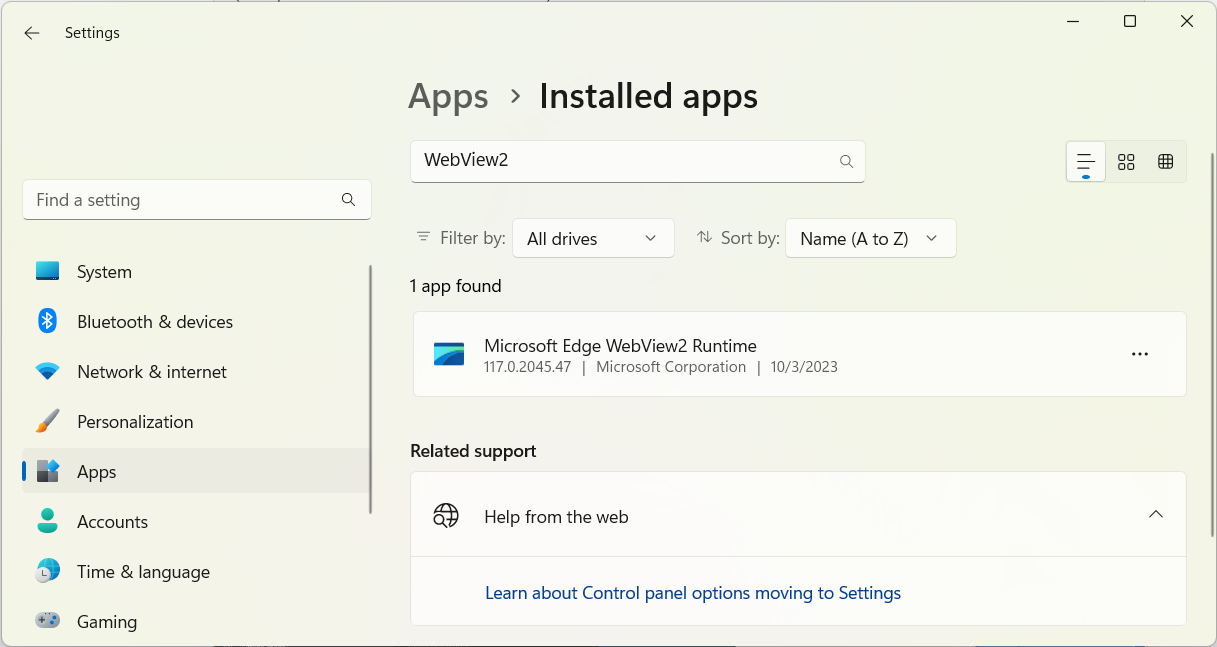Open Control panel options moving to Settings link
This screenshot has height=647, width=1217.
tap(692, 593)
